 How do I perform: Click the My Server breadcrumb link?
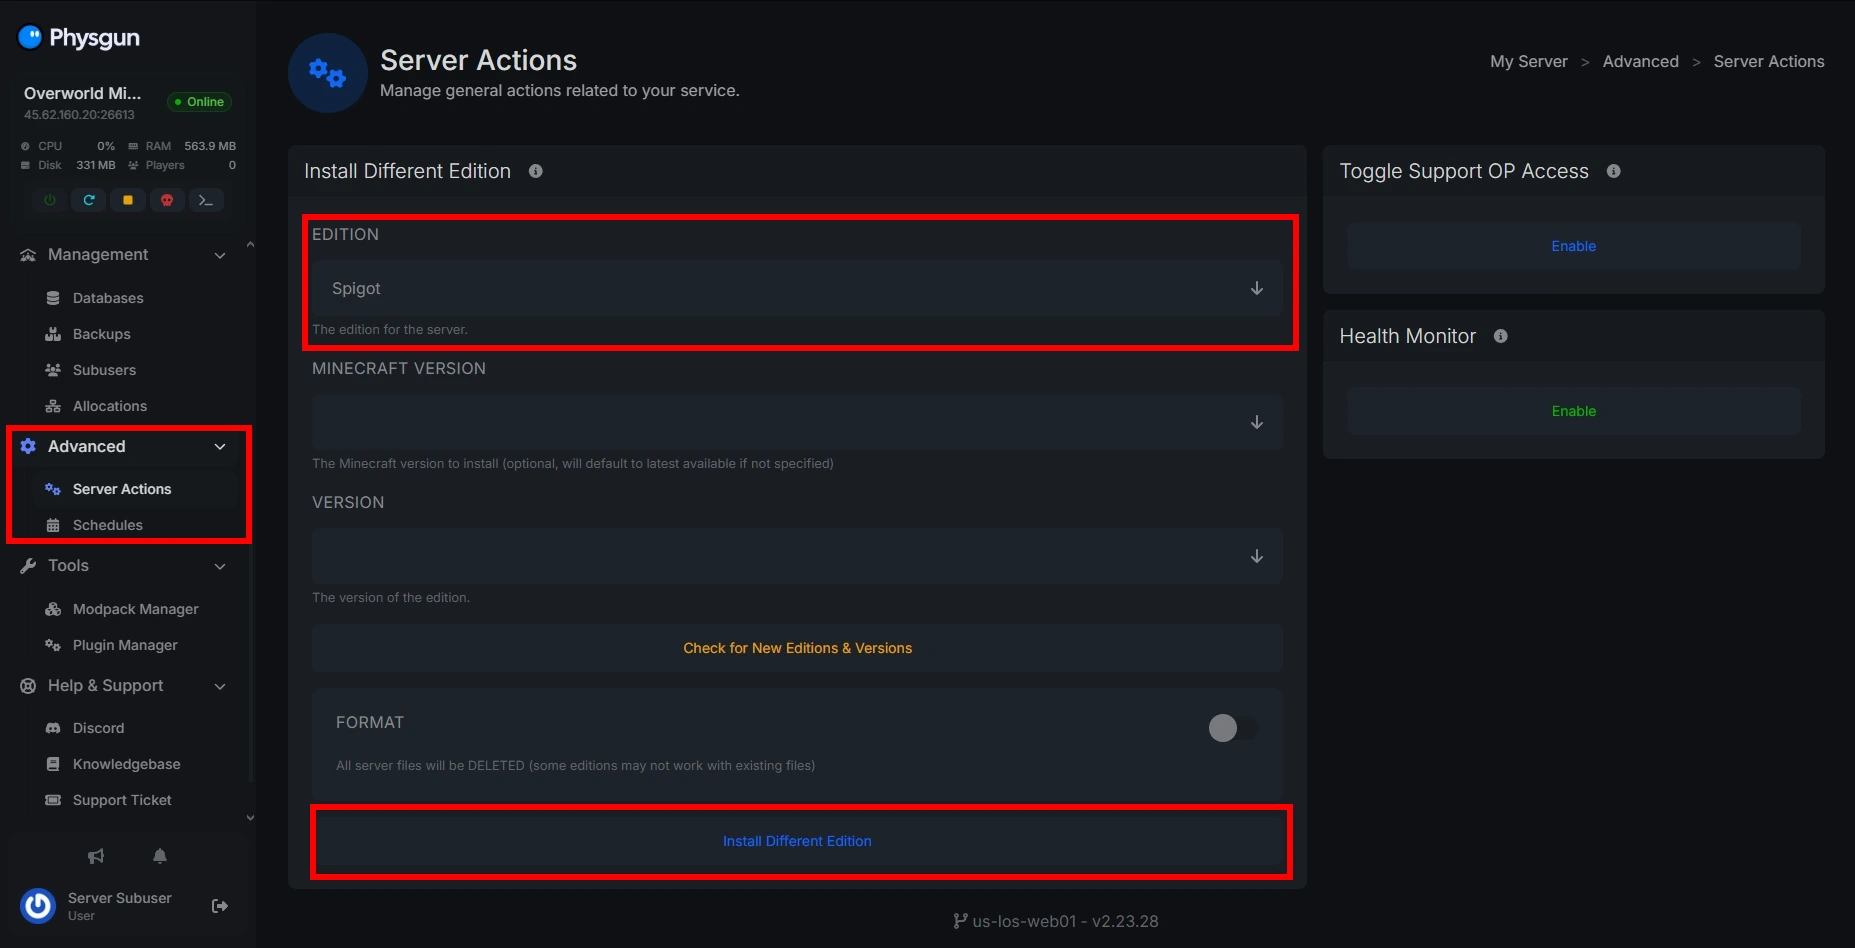[1528, 61]
